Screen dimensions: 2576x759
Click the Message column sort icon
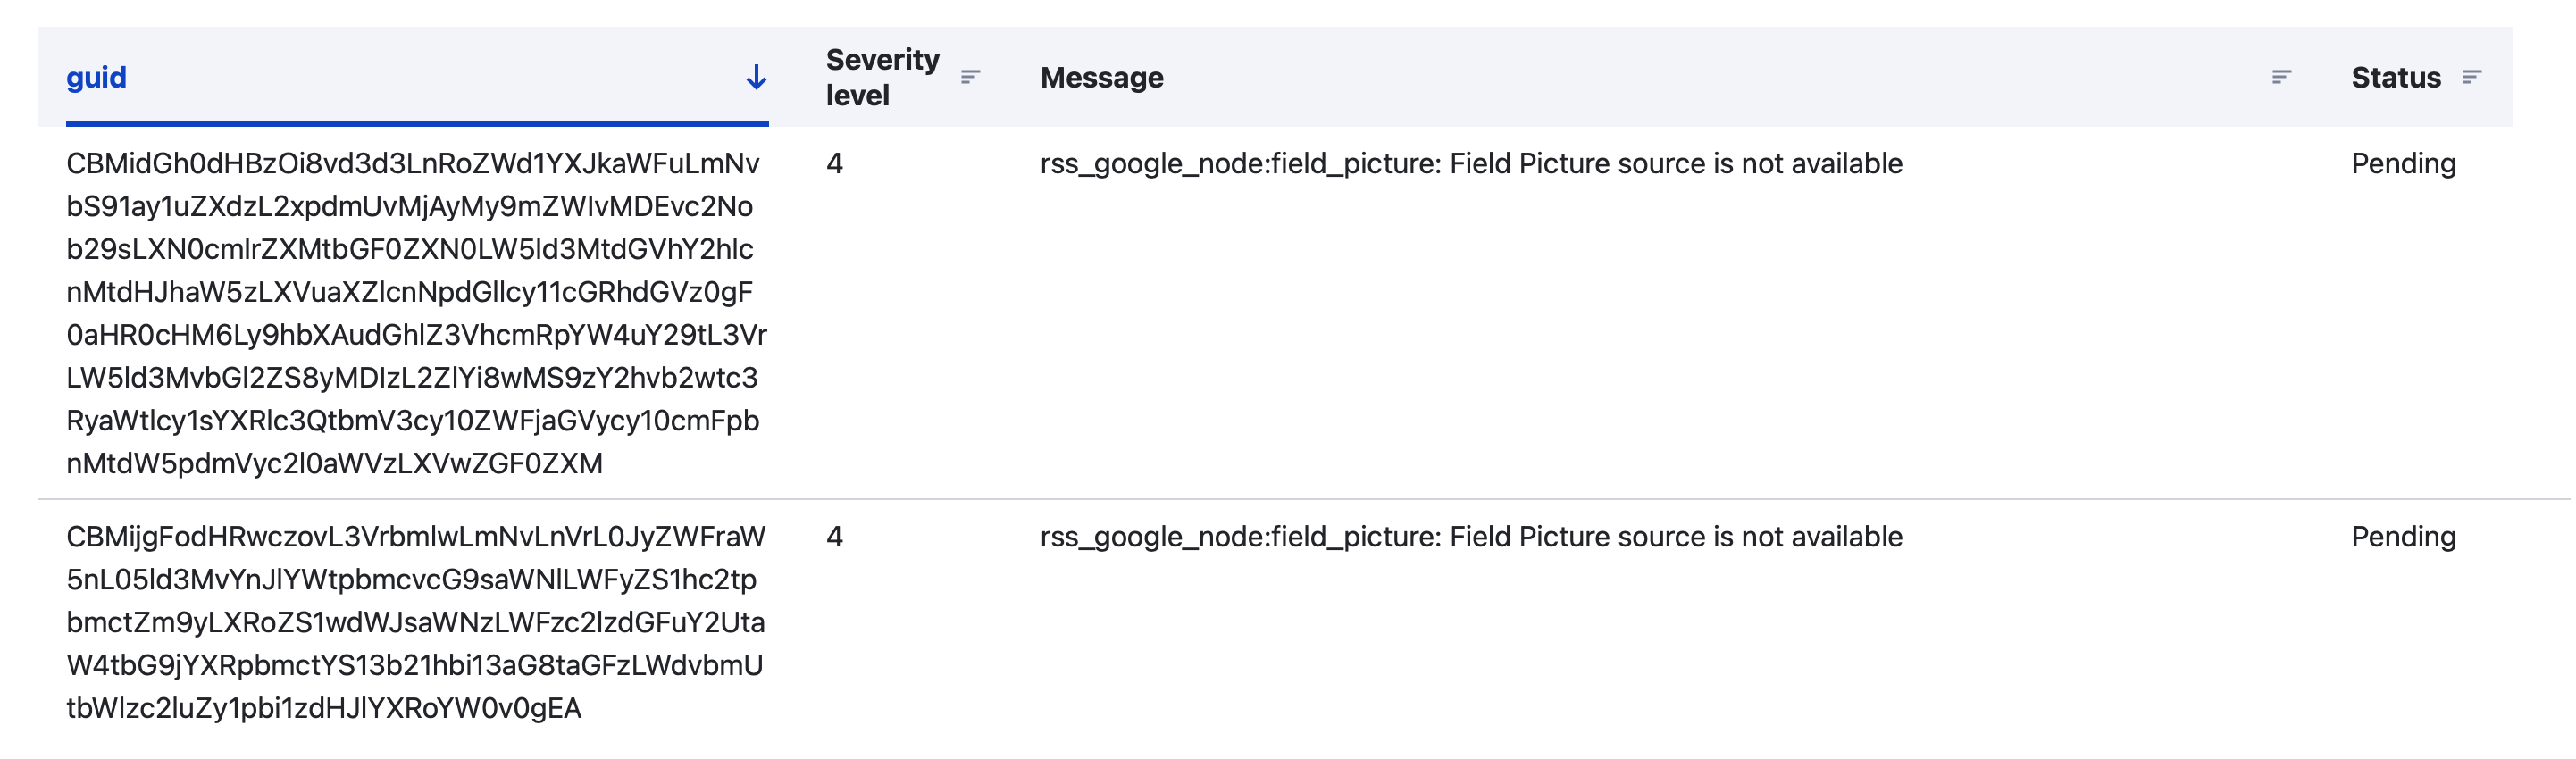[2280, 77]
